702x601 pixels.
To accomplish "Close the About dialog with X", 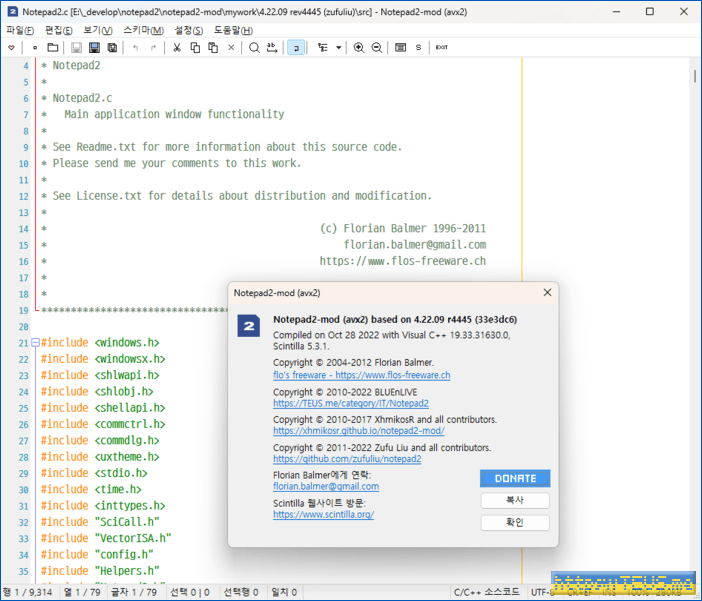I will click(547, 292).
